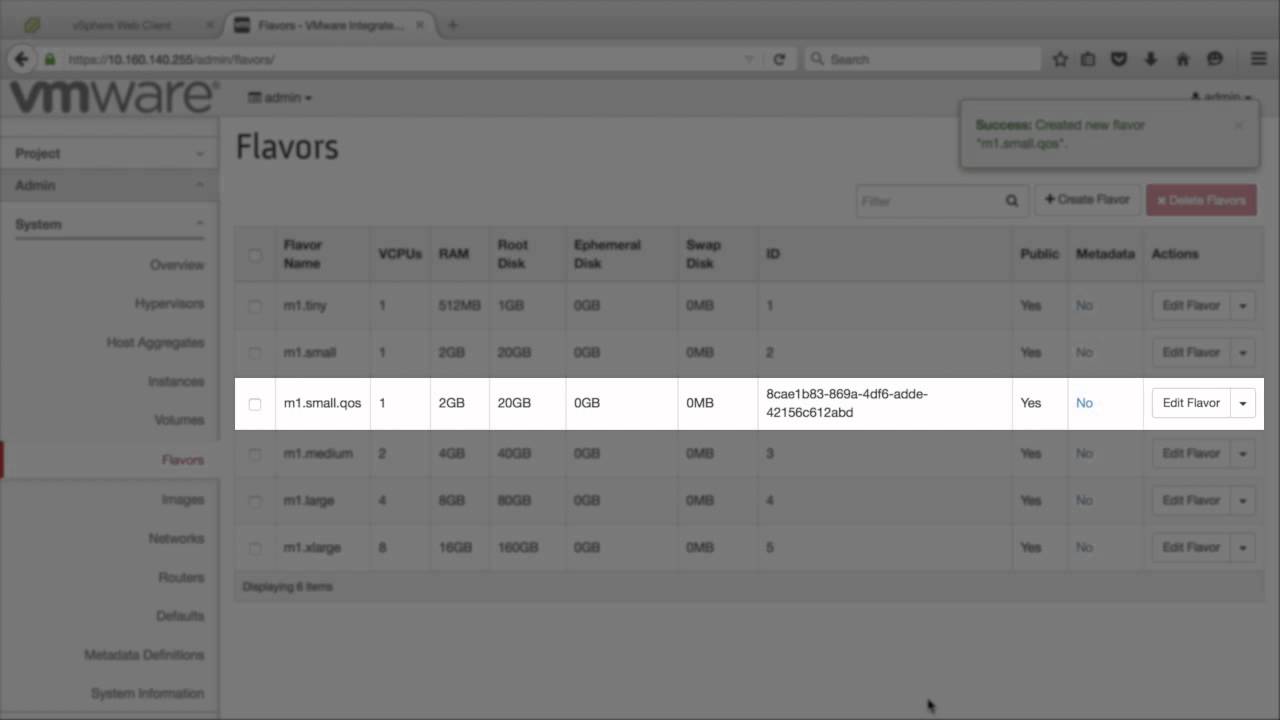Expand the Project sidebar section
The height and width of the screenshot is (720, 1280).
tap(109, 153)
